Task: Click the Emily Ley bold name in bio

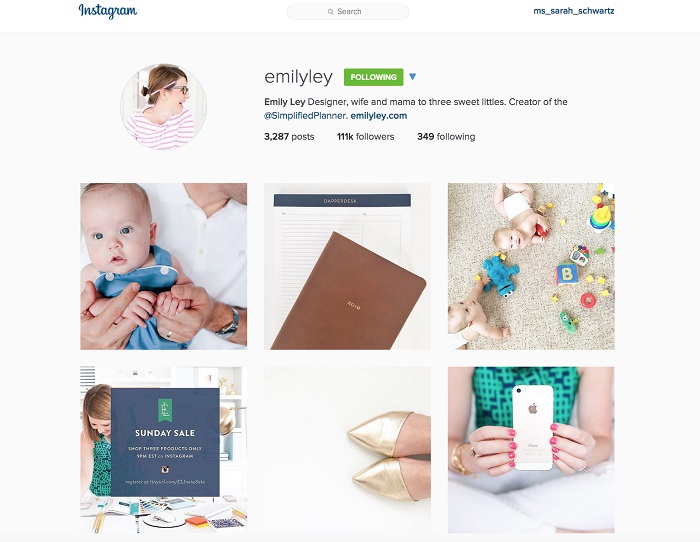Action: [x=284, y=102]
